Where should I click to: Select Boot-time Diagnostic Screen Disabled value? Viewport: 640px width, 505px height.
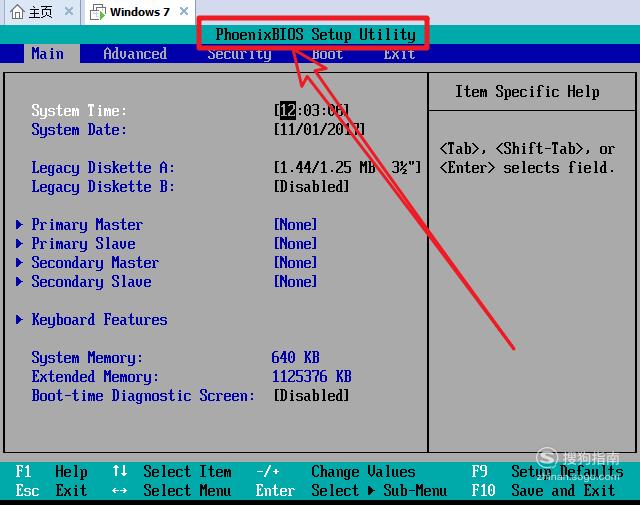click(311, 395)
